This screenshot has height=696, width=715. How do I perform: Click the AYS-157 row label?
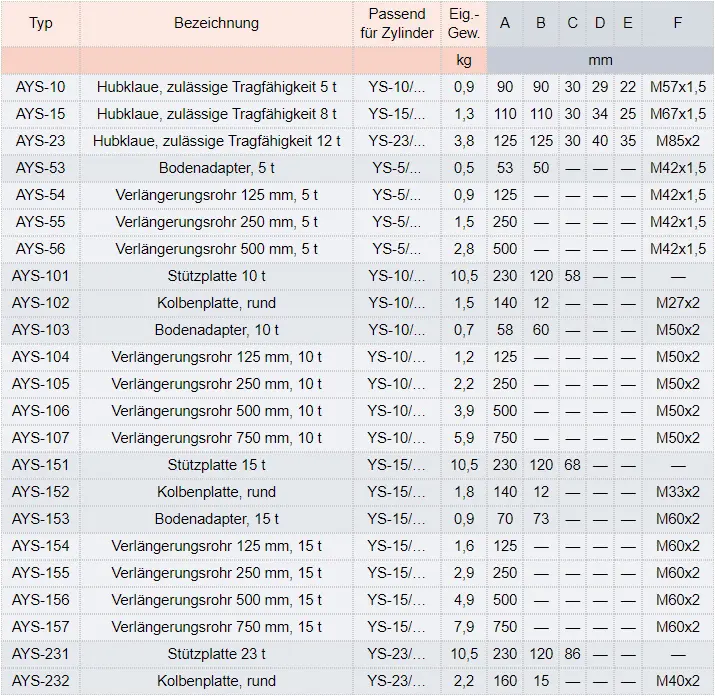pyautogui.click(x=41, y=627)
